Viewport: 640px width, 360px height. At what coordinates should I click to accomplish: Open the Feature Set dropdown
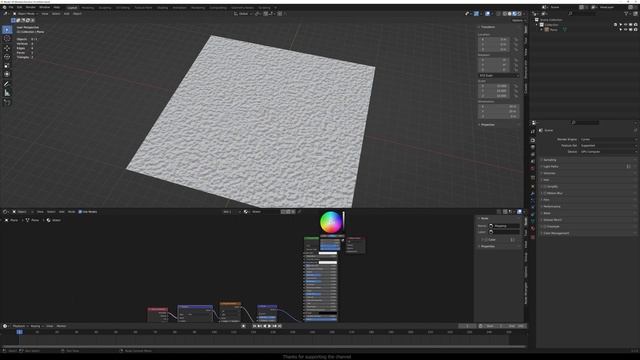click(608, 146)
